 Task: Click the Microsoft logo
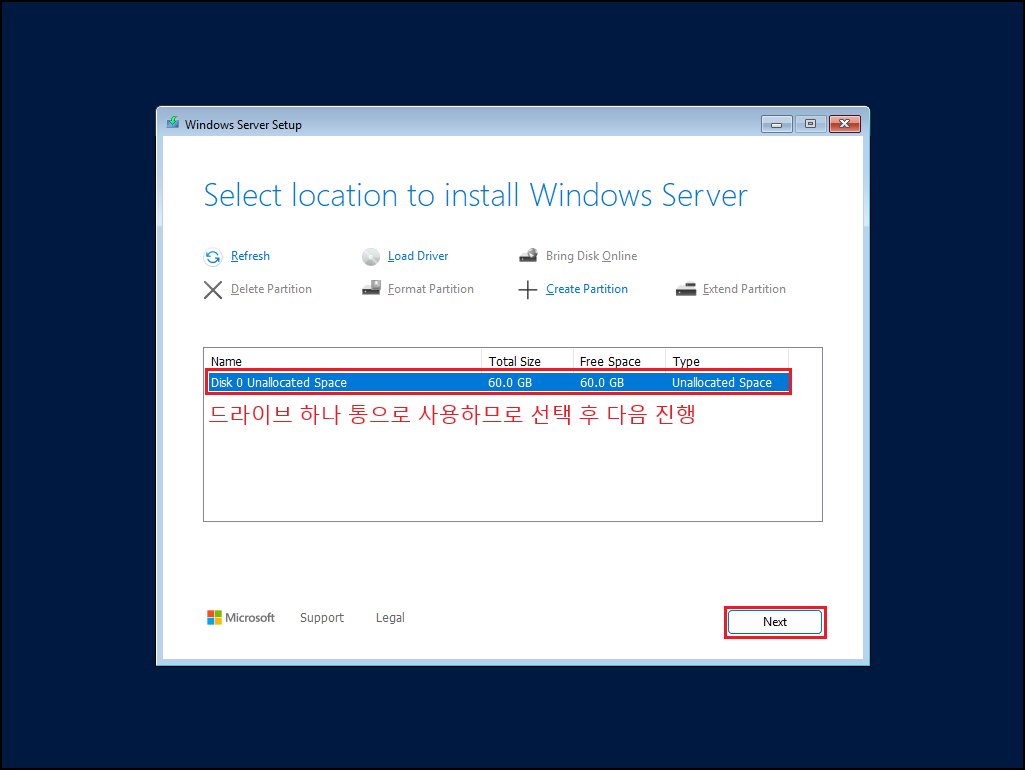(241, 617)
